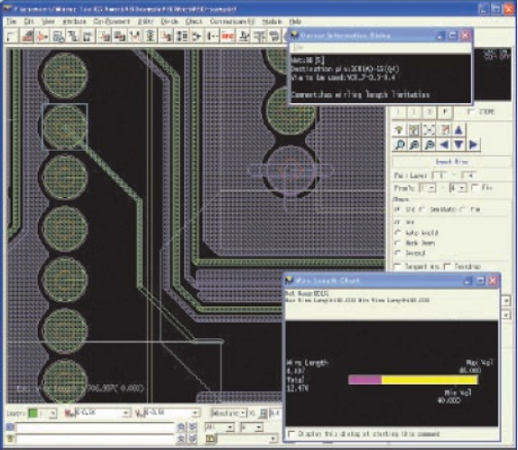Click the red-lettered DRC toolbar icon
This screenshot has width=518, height=450.
coord(228,36)
